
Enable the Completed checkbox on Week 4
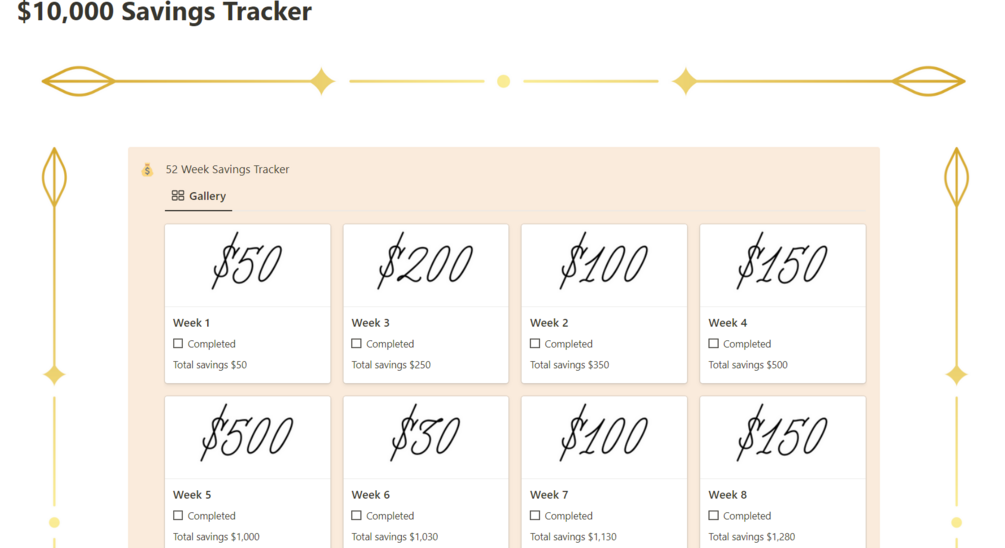(x=713, y=344)
